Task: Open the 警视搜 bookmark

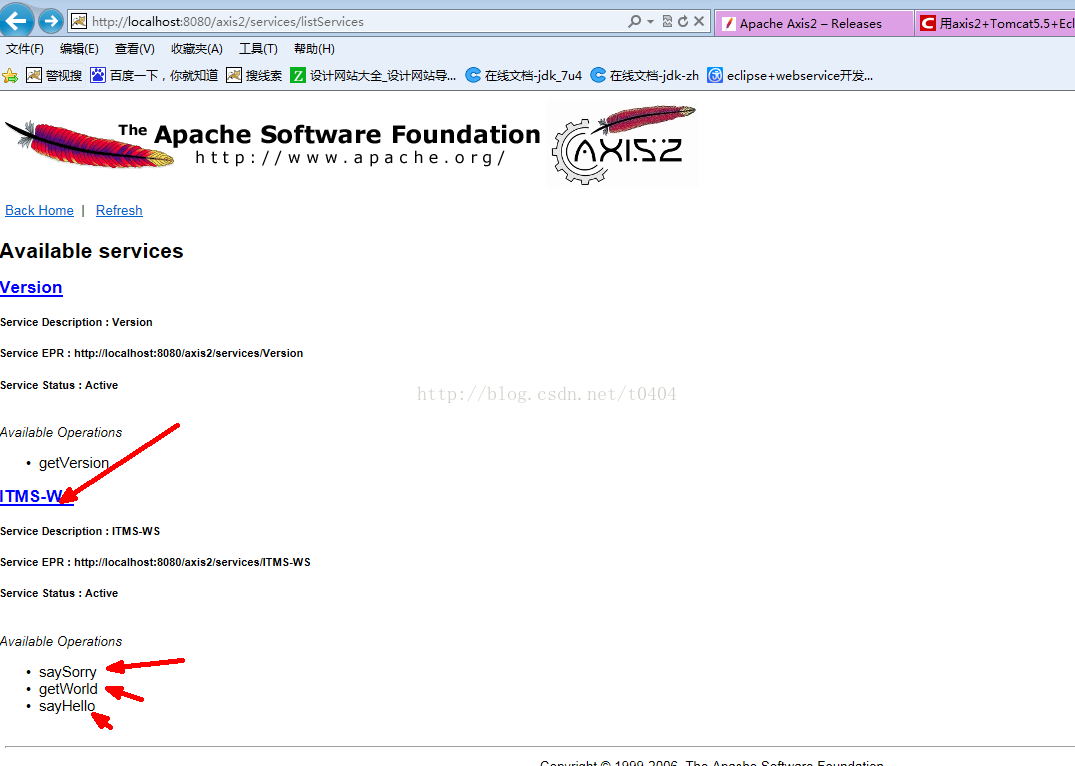Action: coord(54,75)
